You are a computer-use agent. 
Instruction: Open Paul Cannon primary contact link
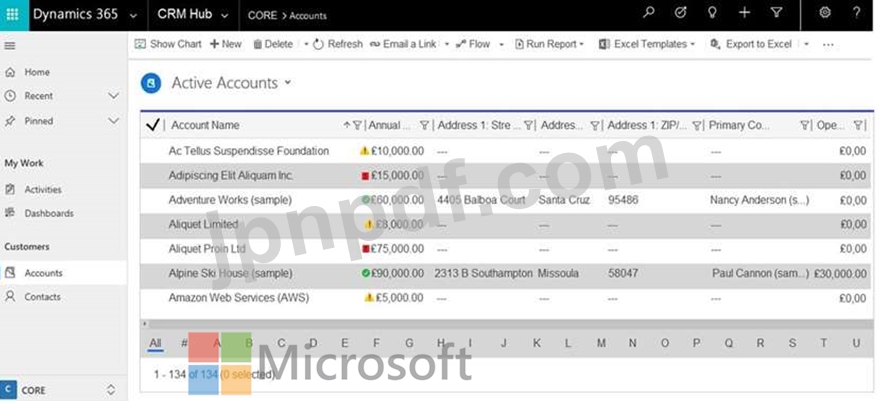761,274
